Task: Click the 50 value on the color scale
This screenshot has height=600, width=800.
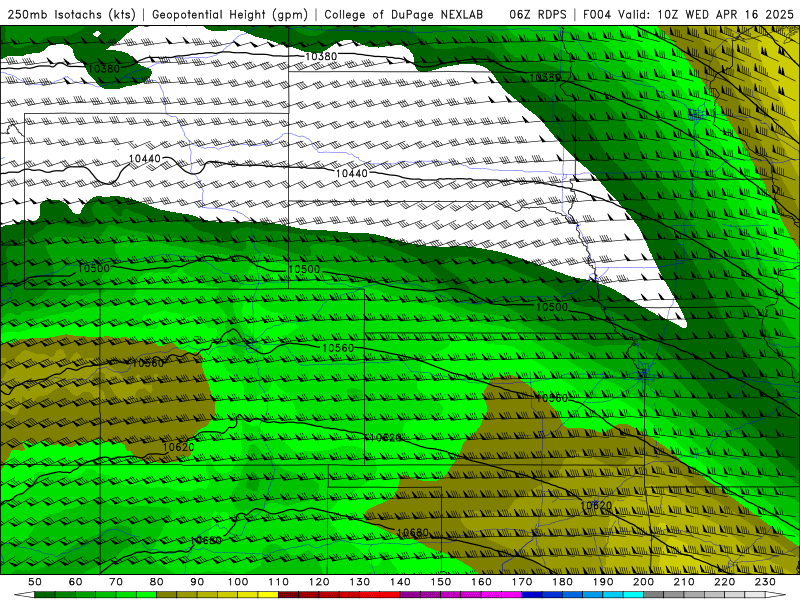Action: click(x=35, y=582)
